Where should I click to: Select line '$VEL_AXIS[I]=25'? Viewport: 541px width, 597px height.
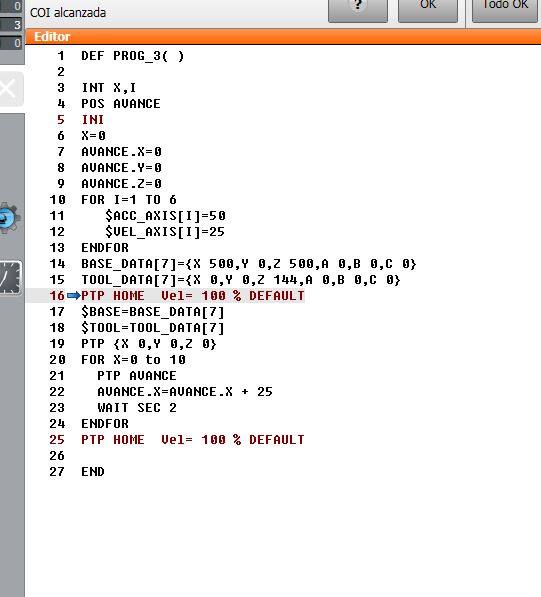pos(165,232)
